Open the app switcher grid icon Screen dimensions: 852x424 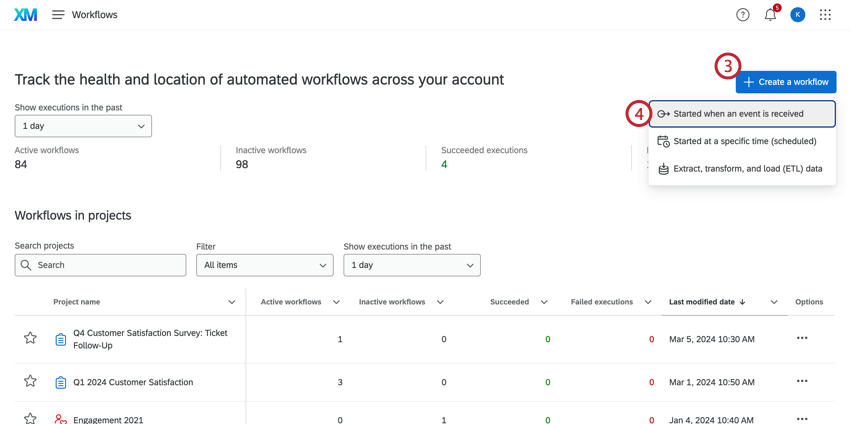click(825, 15)
